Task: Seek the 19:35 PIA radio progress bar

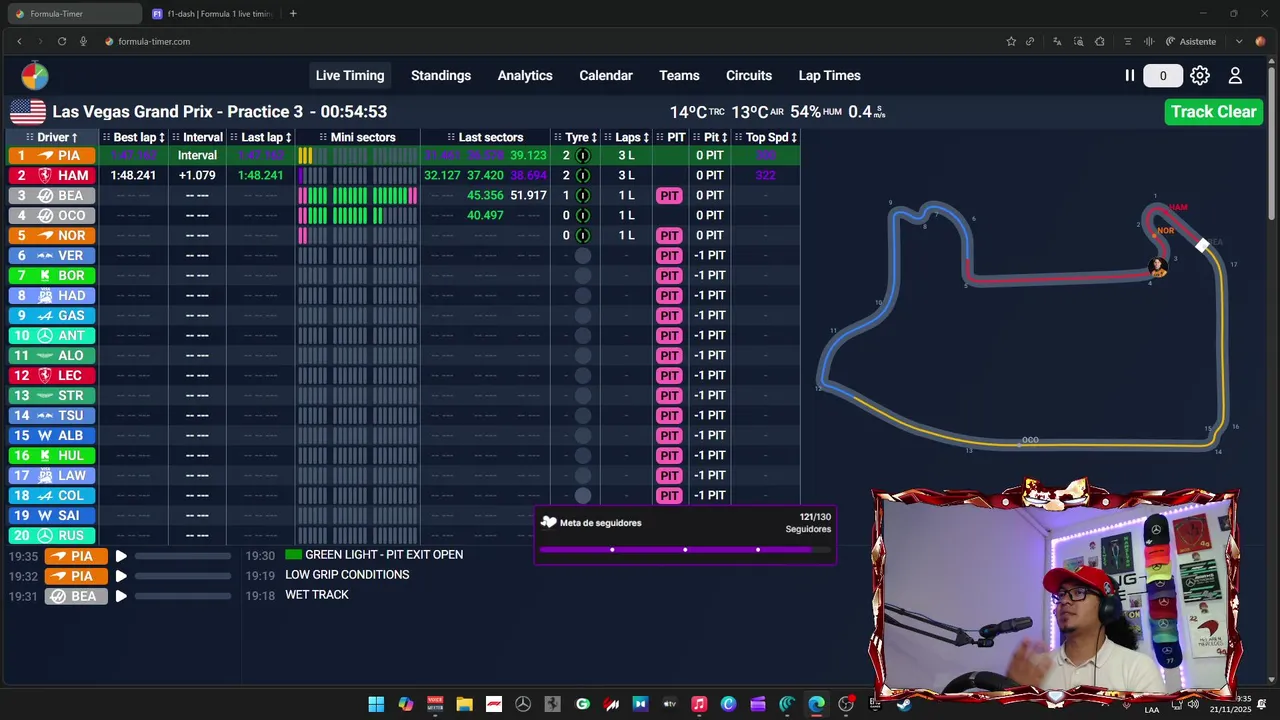Action: 183,556
